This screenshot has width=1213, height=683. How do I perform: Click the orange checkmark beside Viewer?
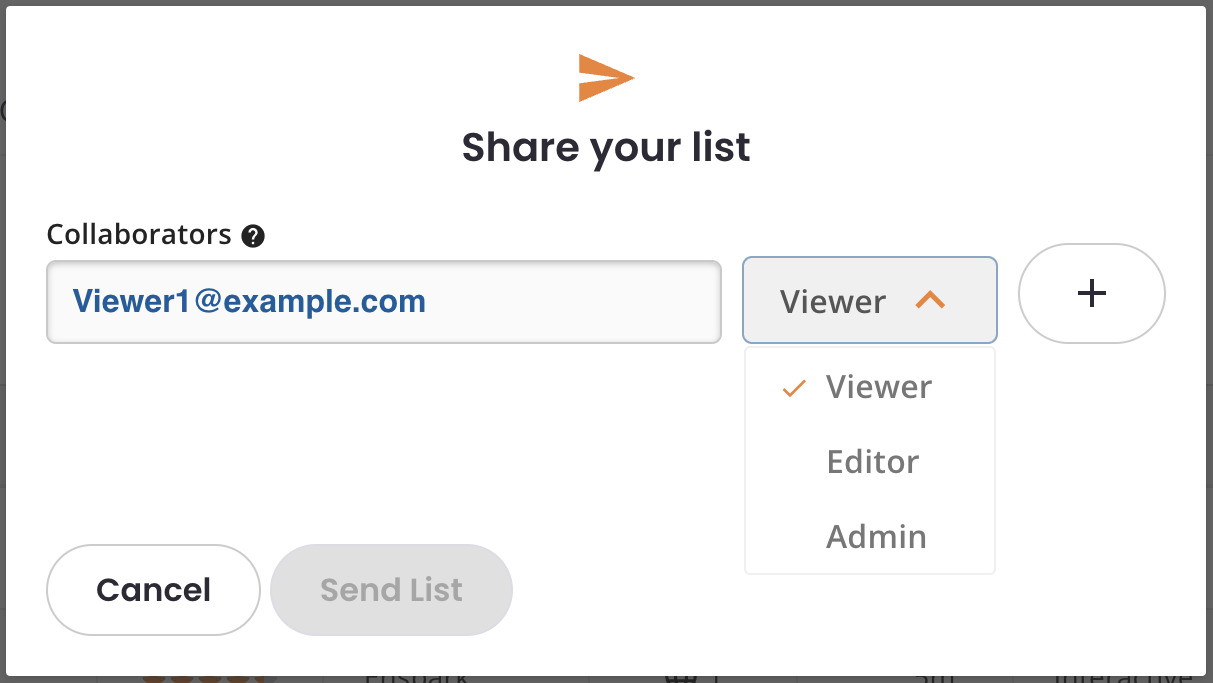[794, 388]
